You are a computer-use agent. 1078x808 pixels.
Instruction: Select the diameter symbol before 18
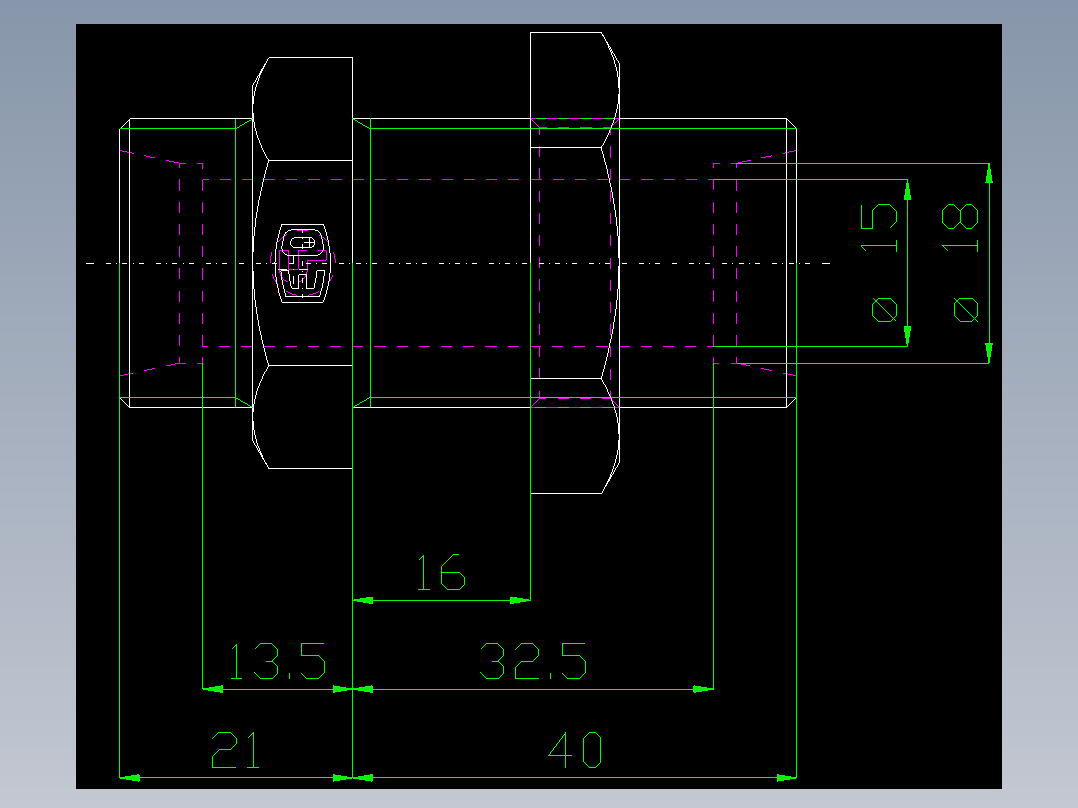964,310
